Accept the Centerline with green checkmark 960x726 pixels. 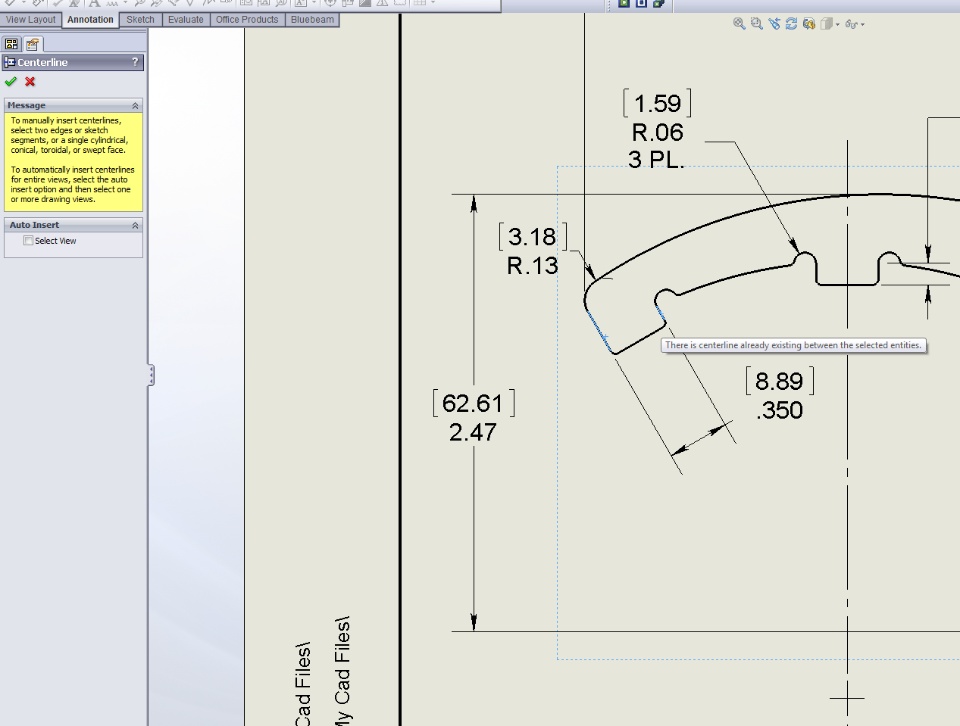coord(10,81)
